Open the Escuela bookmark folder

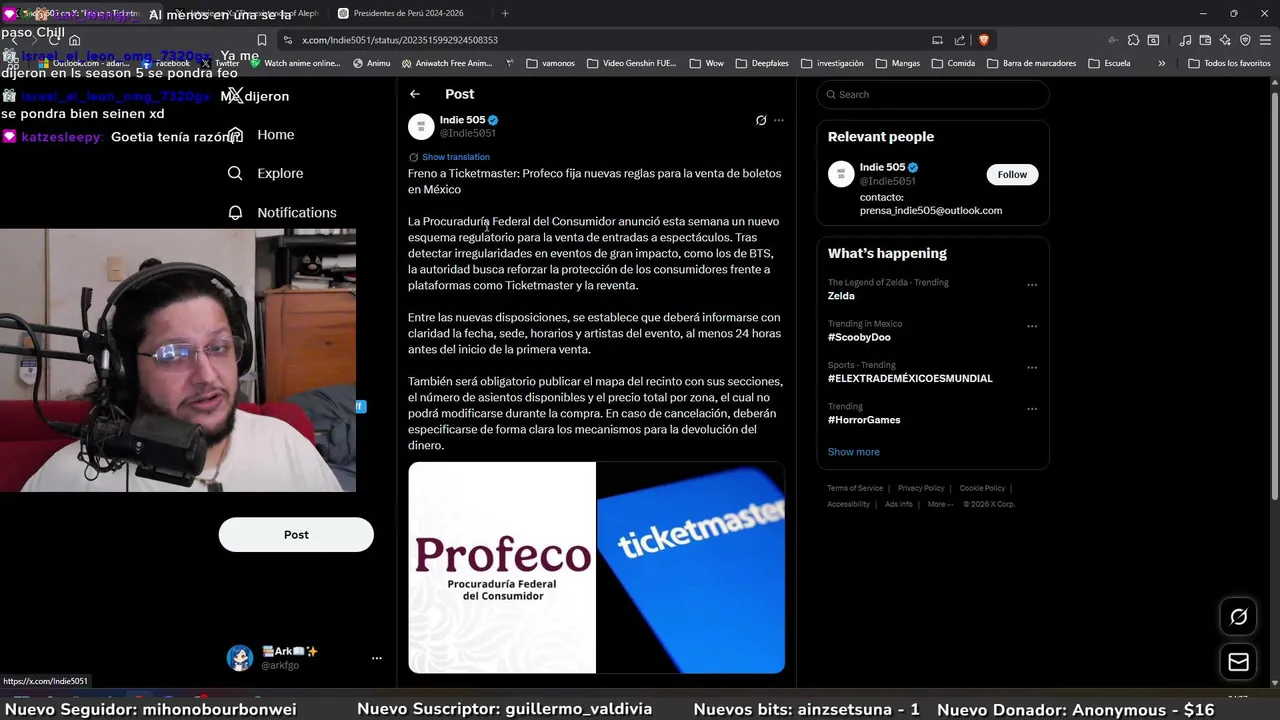click(1108, 63)
